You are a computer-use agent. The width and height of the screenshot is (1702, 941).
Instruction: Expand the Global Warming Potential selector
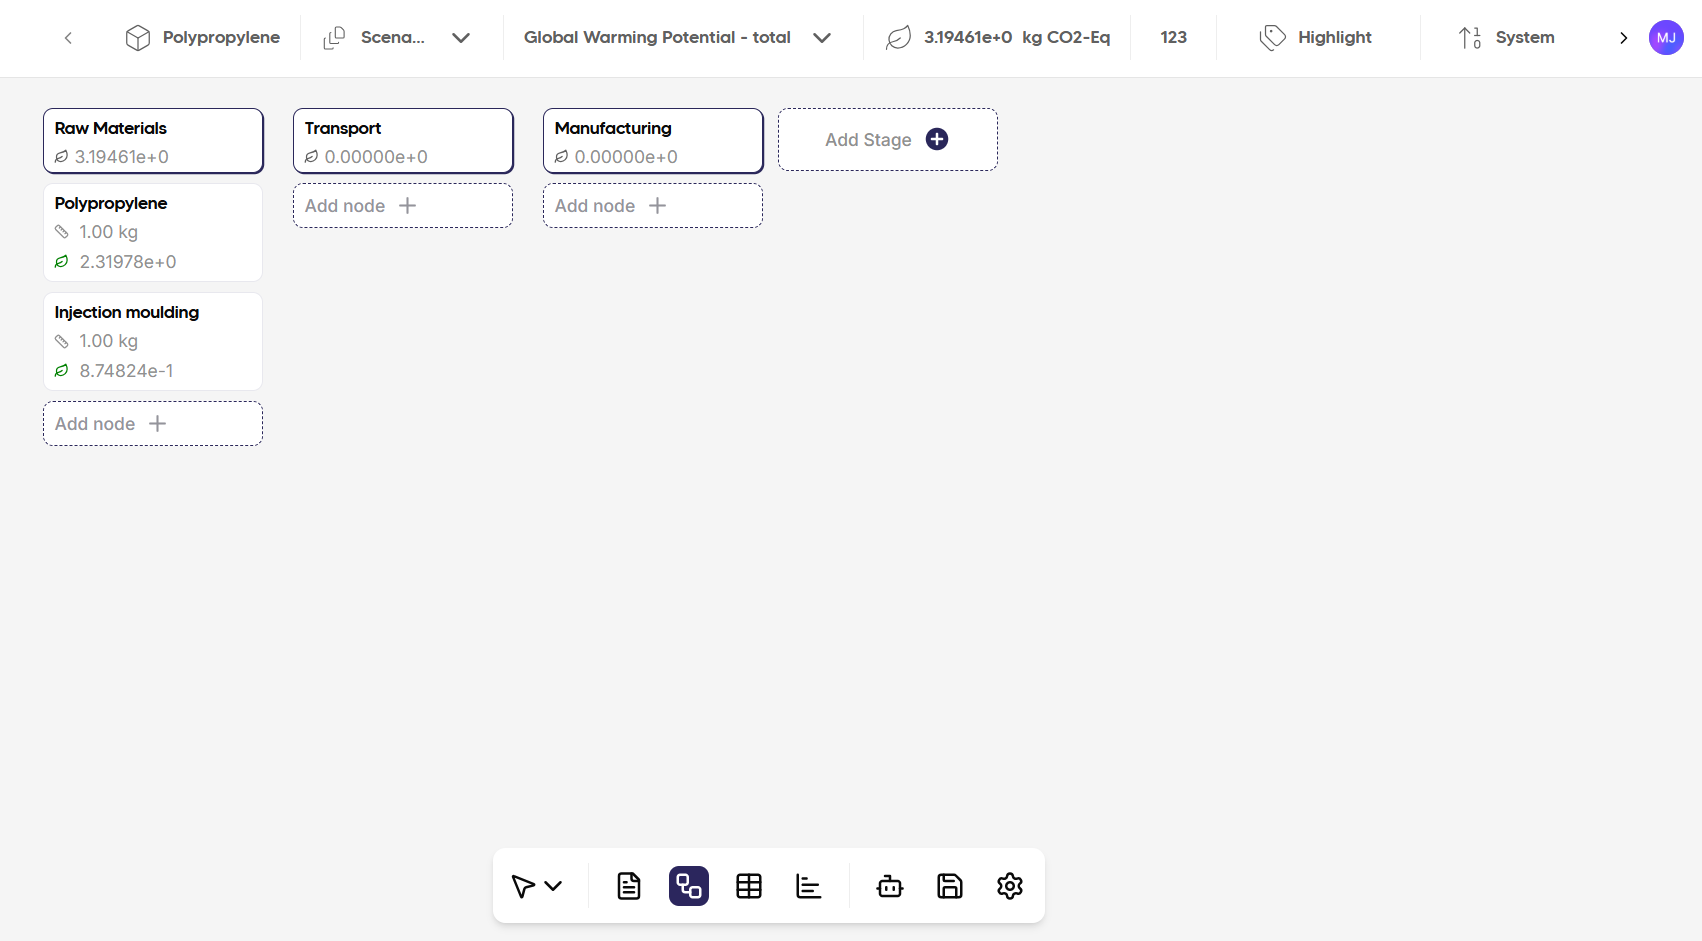point(822,37)
